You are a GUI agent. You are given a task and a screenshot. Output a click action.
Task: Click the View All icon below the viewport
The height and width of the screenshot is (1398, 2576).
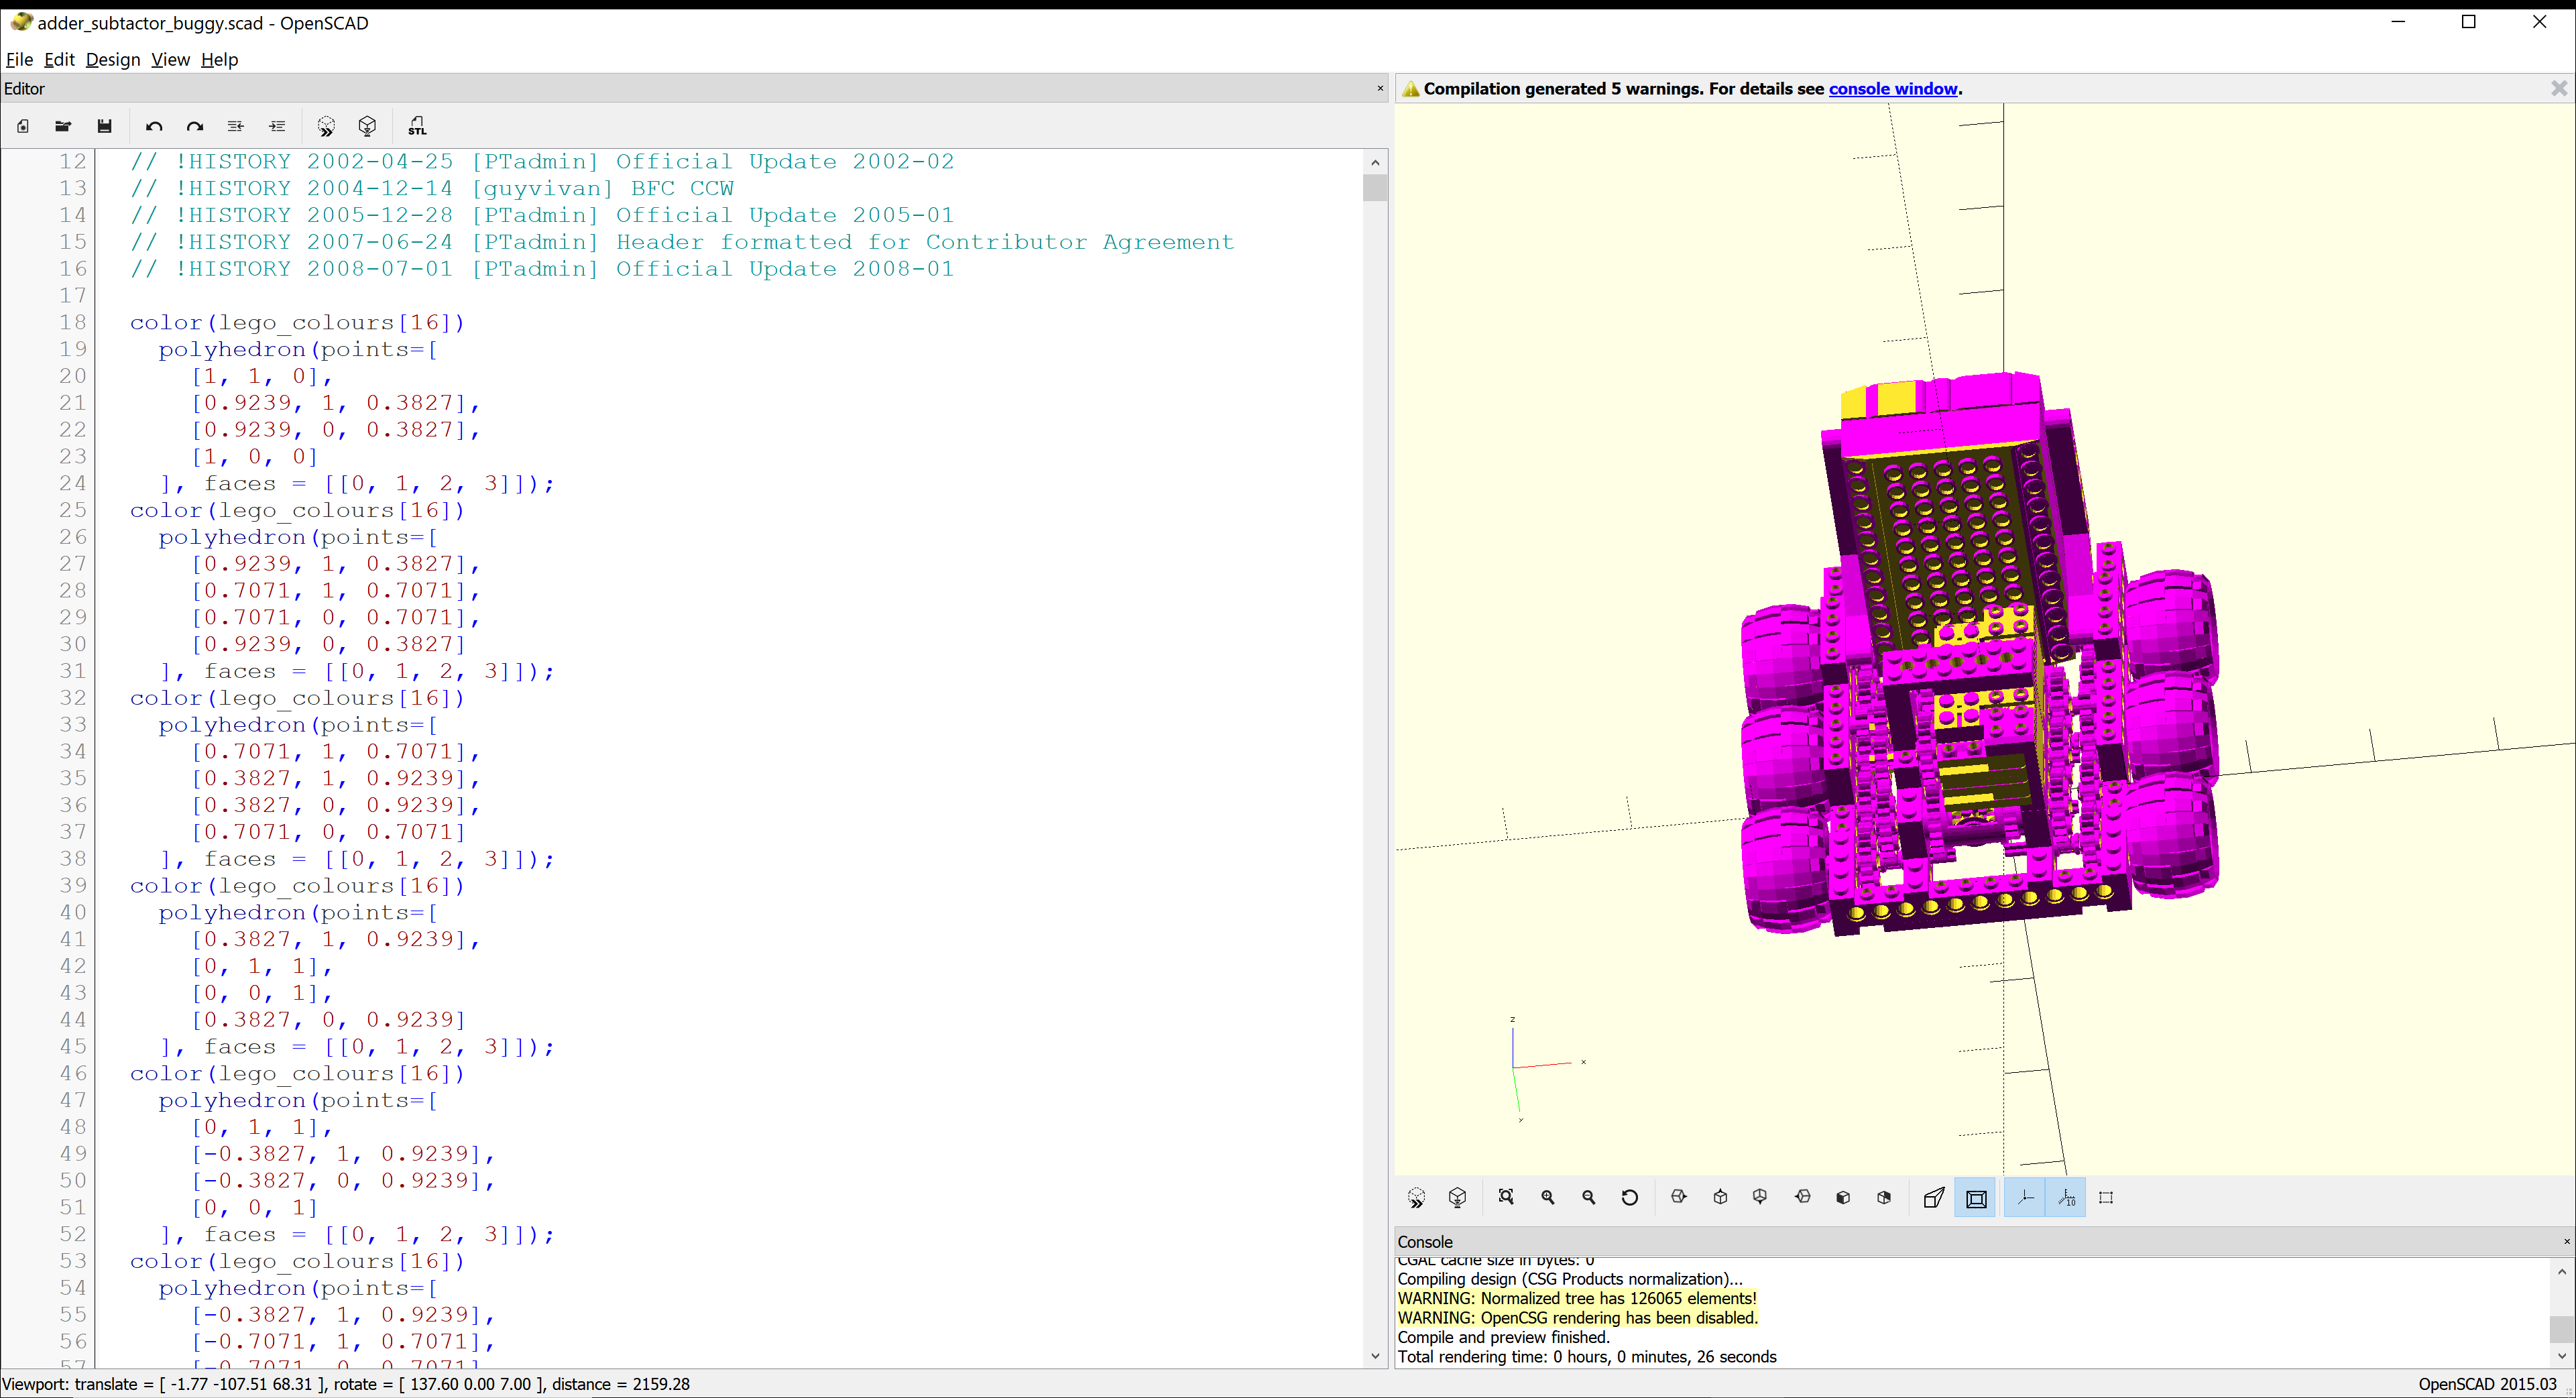(x=1506, y=1197)
